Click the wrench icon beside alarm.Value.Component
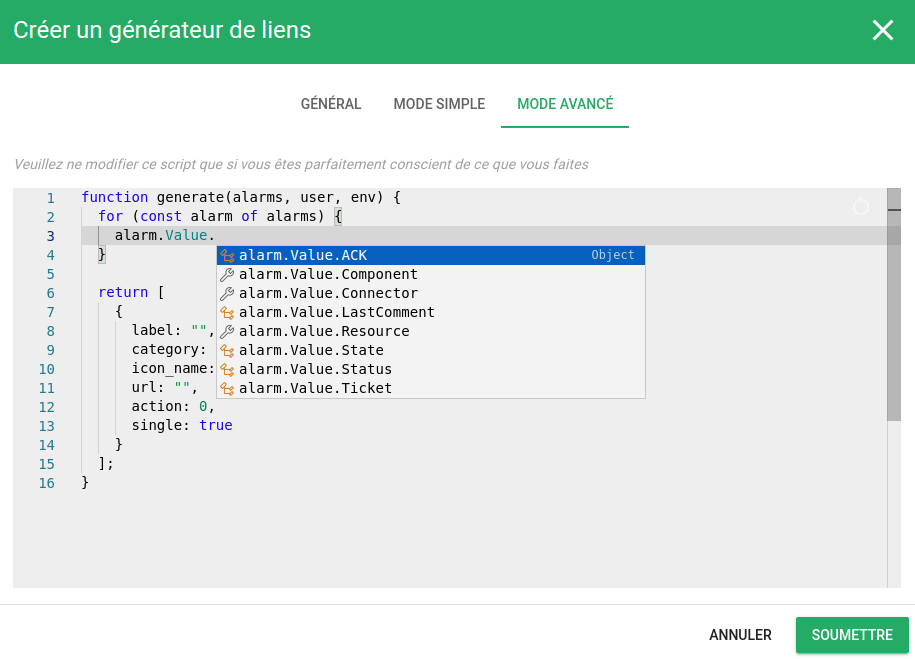Screen dimensions: 915x659 pyautogui.click(x=227, y=274)
